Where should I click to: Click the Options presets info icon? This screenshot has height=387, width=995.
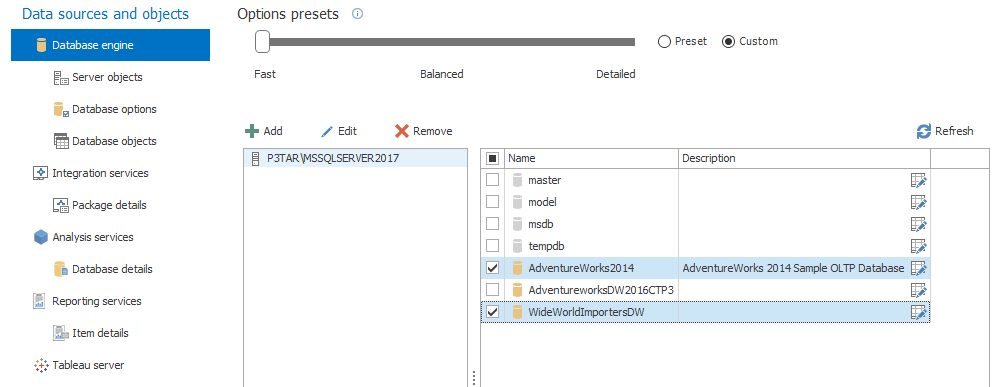pyautogui.click(x=357, y=14)
